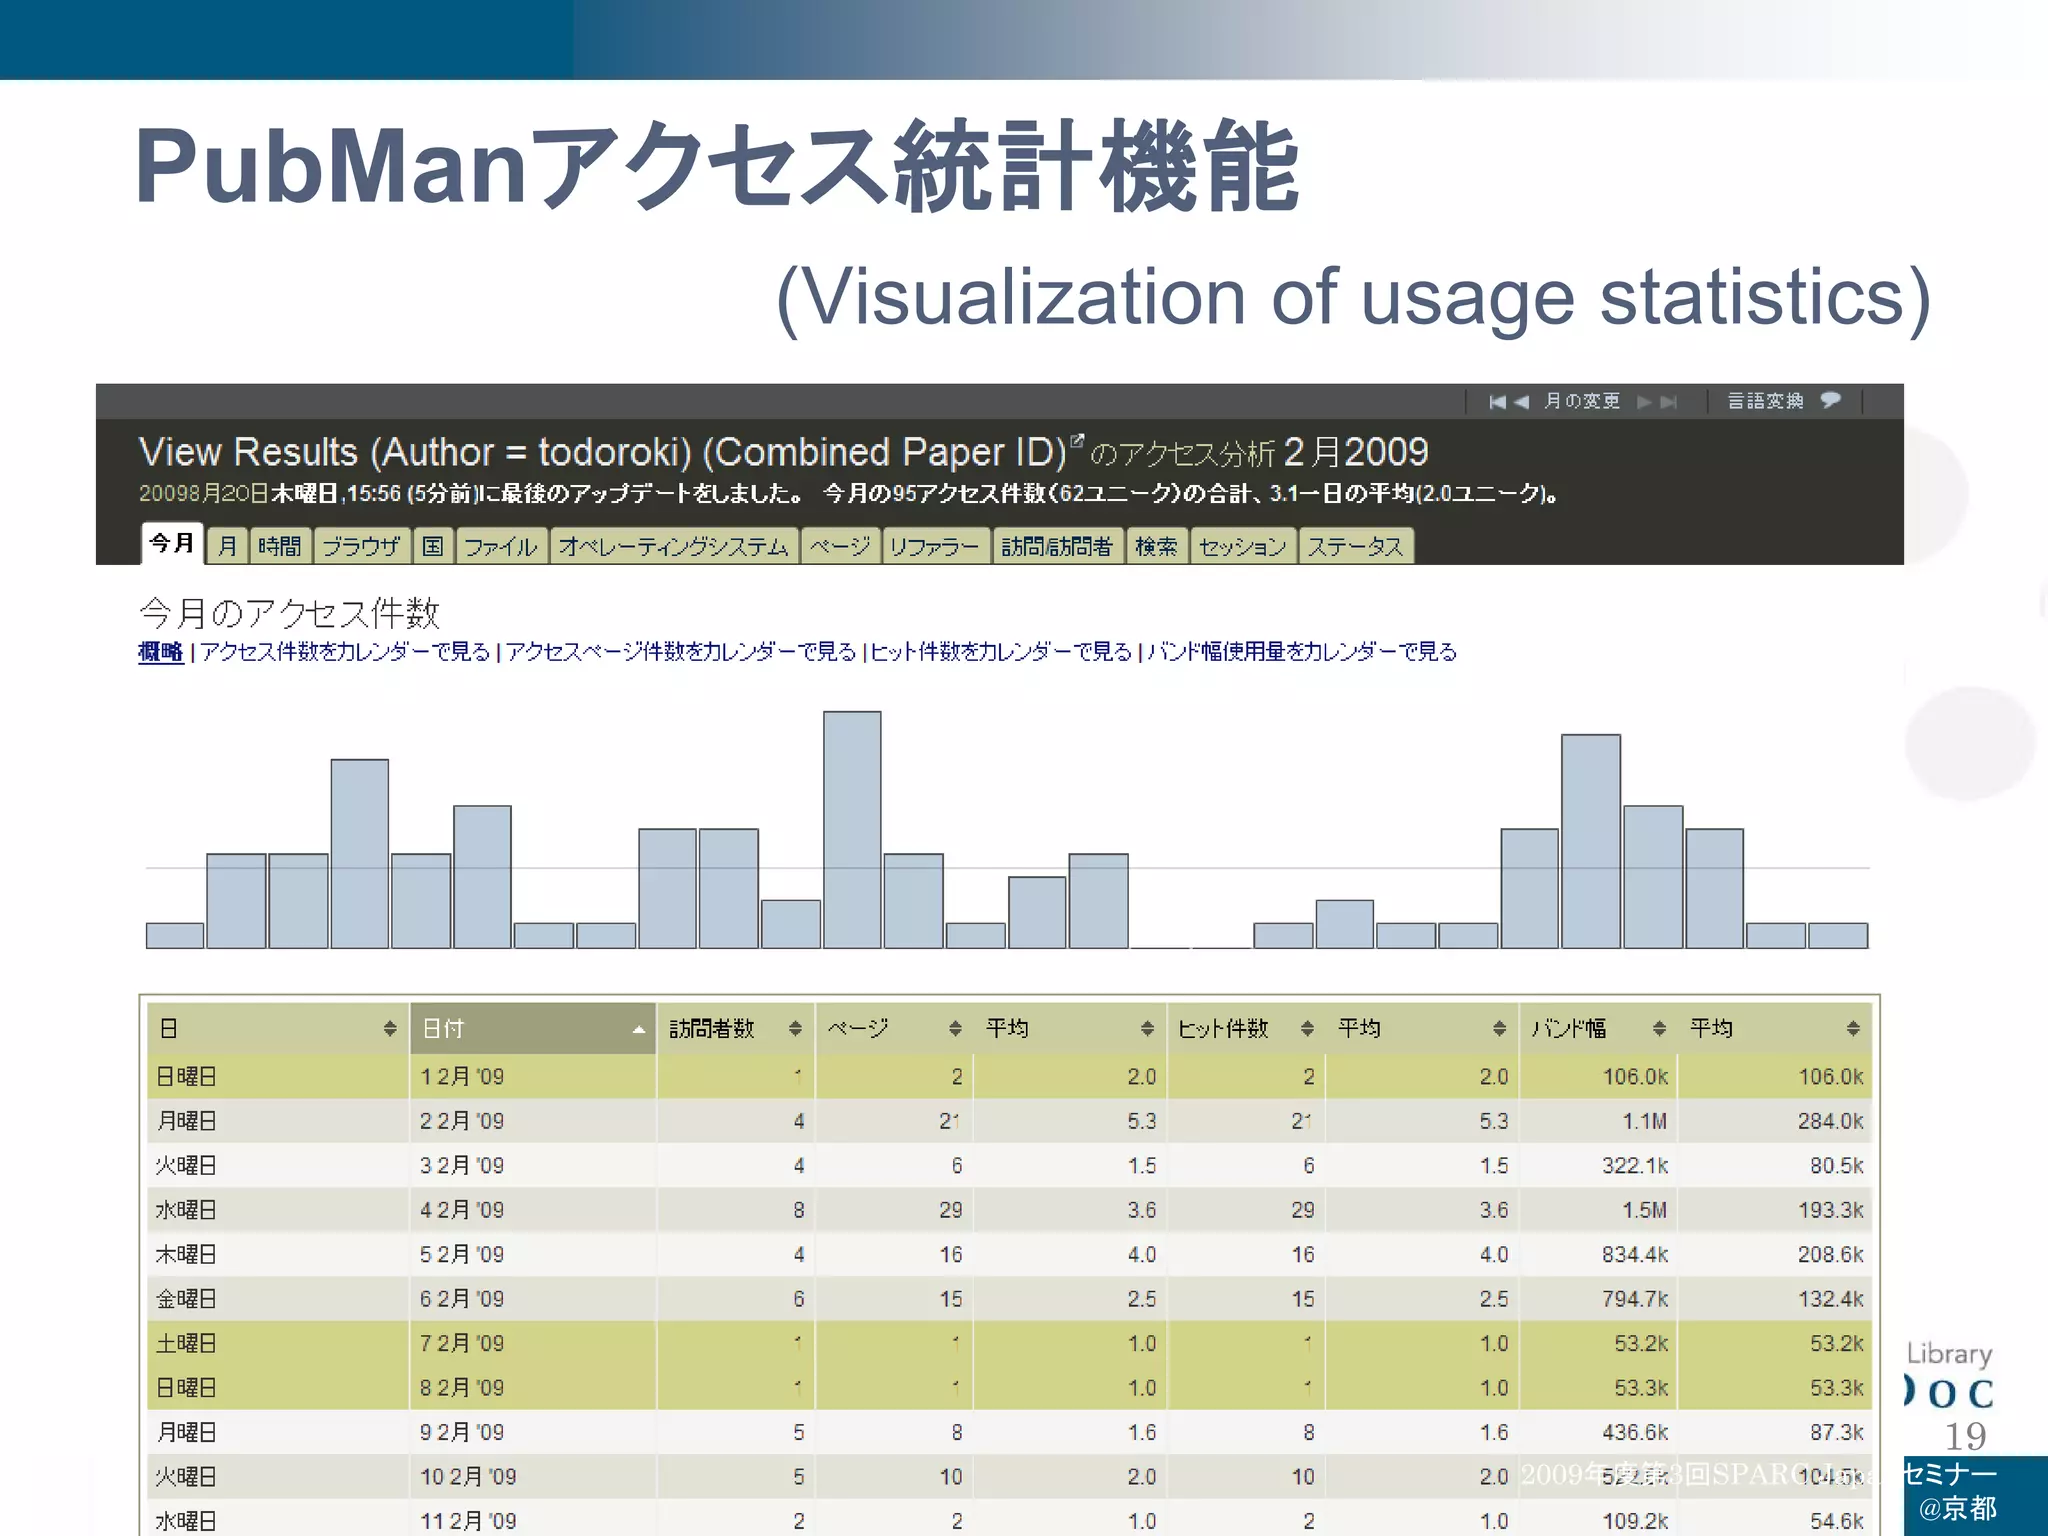Open the ステータス tab
The image size is (2048, 1536).
[x=1356, y=546]
